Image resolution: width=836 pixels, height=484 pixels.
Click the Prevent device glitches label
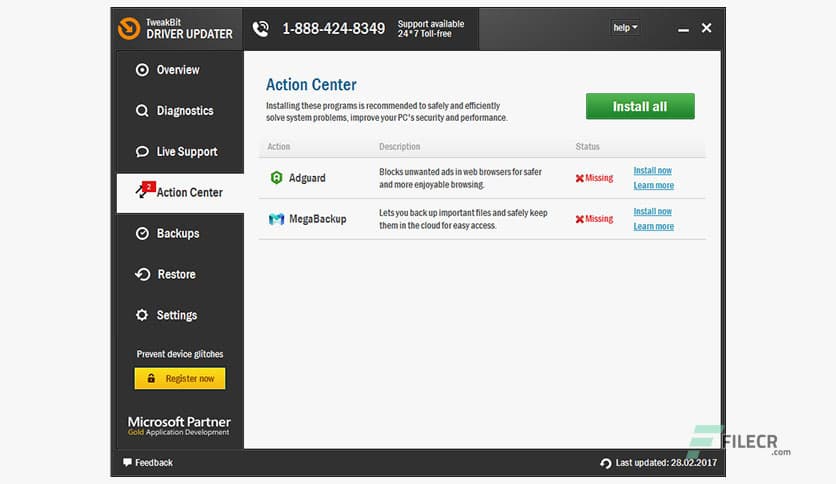[180, 354]
